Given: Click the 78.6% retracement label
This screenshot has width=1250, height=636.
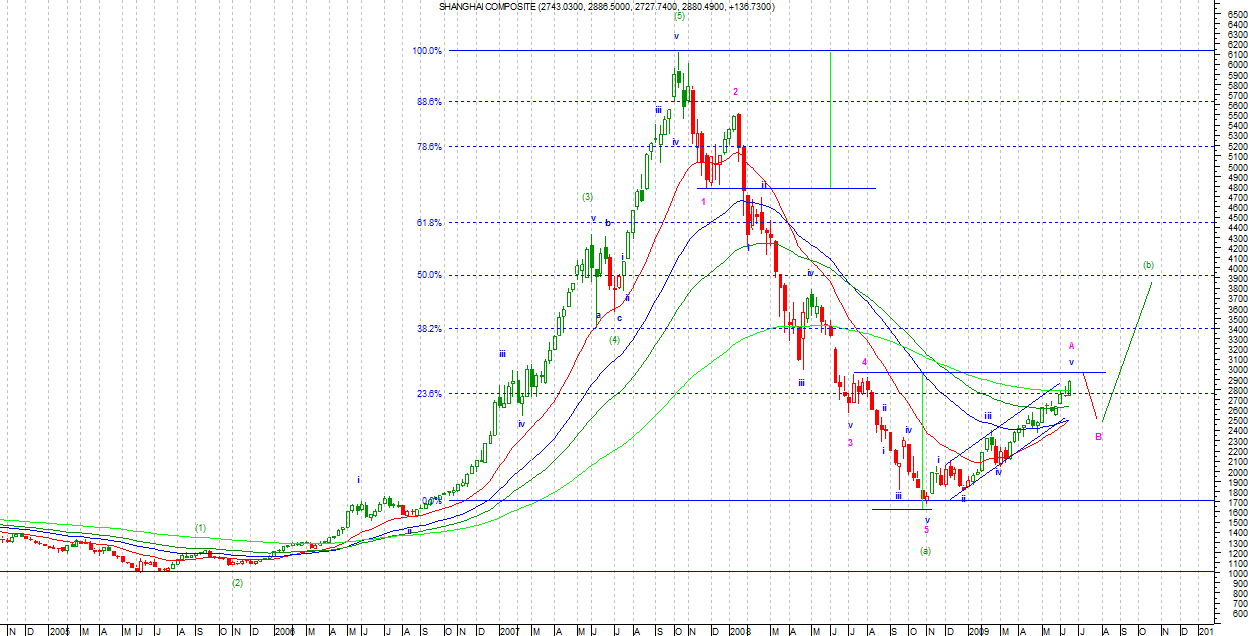Looking at the screenshot, I should pyautogui.click(x=429, y=147).
